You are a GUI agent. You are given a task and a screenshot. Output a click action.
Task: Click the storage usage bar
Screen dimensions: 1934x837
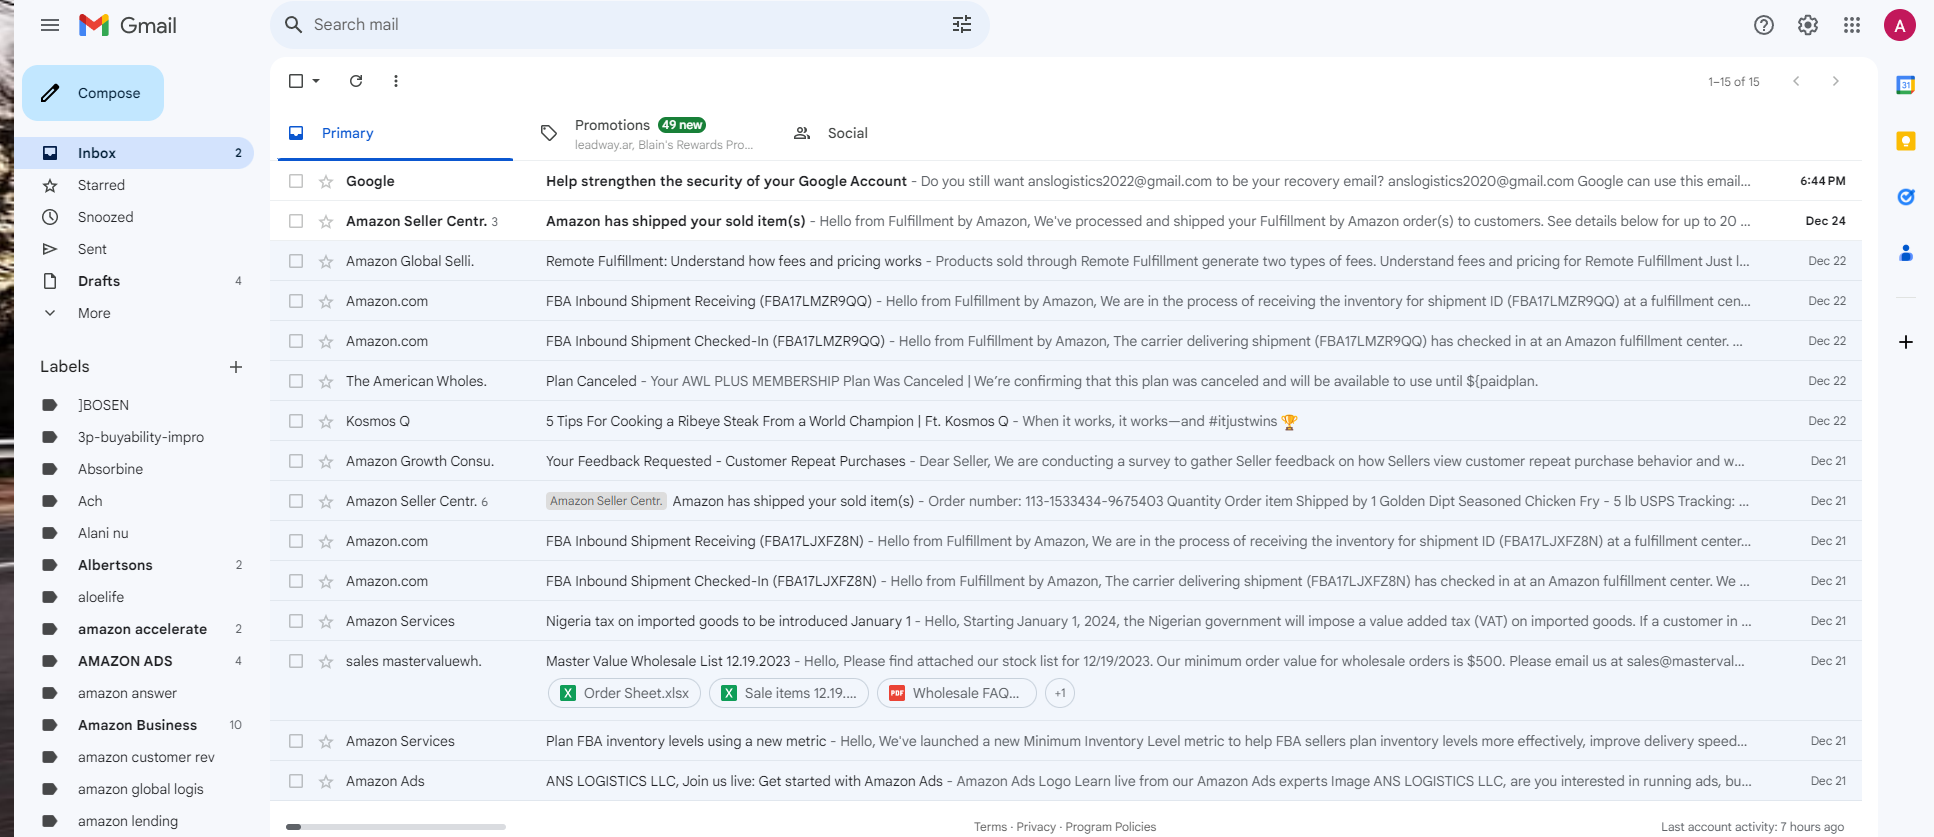[x=396, y=827]
